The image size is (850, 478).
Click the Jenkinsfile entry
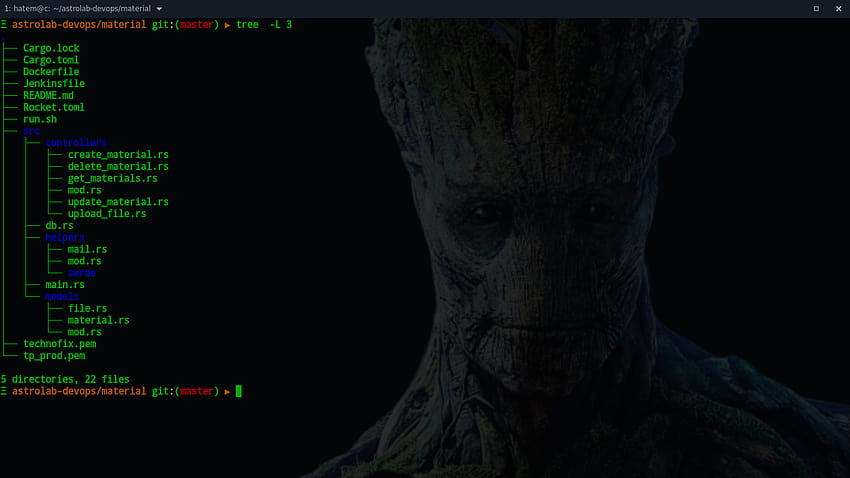pyautogui.click(x=54, y=83)
